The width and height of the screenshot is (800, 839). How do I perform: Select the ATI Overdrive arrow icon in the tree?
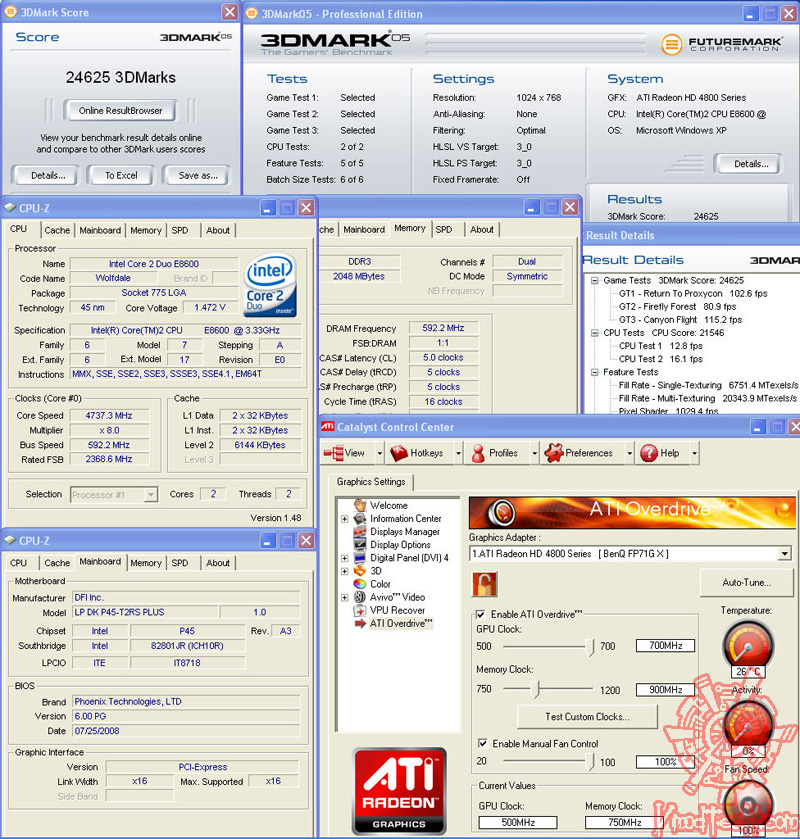360,623
